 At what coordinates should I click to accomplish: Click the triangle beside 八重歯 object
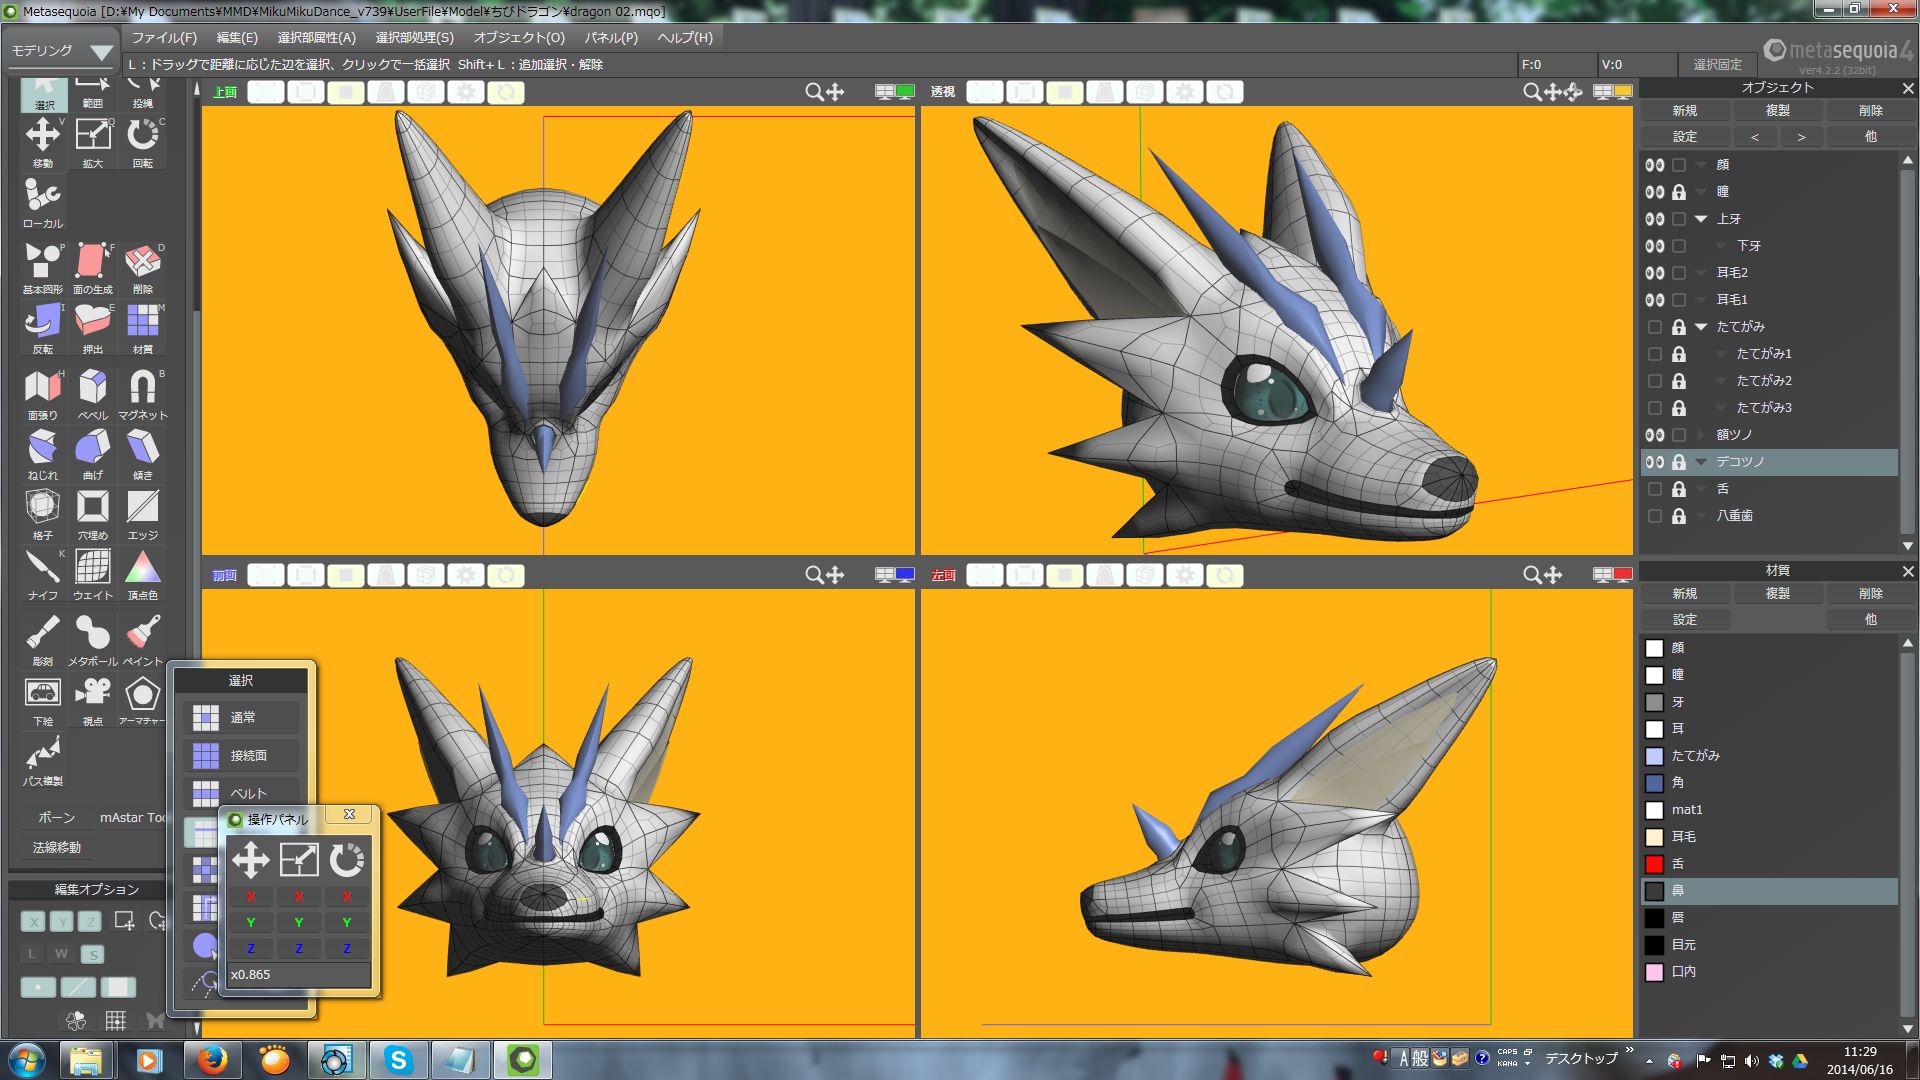[x=1701, y=516]
